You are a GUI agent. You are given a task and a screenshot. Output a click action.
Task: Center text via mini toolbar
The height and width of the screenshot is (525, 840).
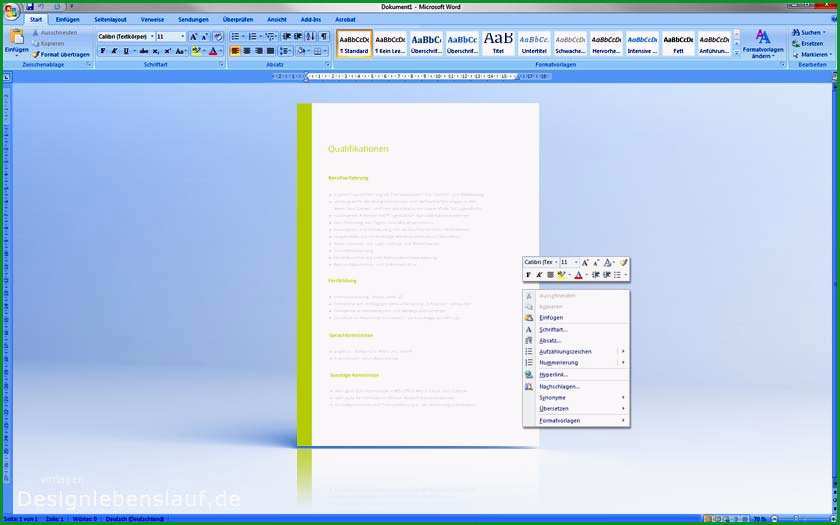coord(551,275)
